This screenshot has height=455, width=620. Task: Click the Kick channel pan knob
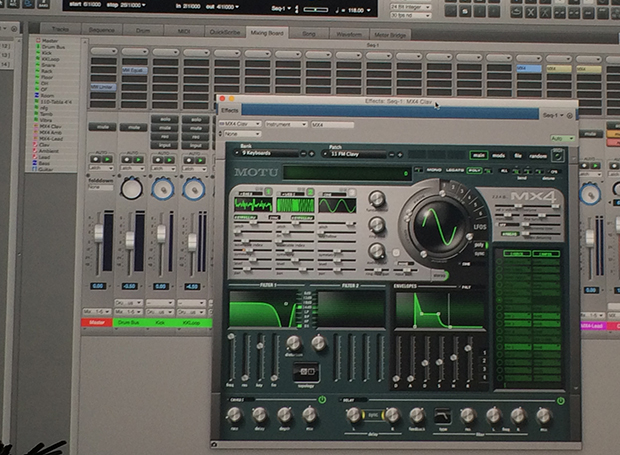pos(163,189)
